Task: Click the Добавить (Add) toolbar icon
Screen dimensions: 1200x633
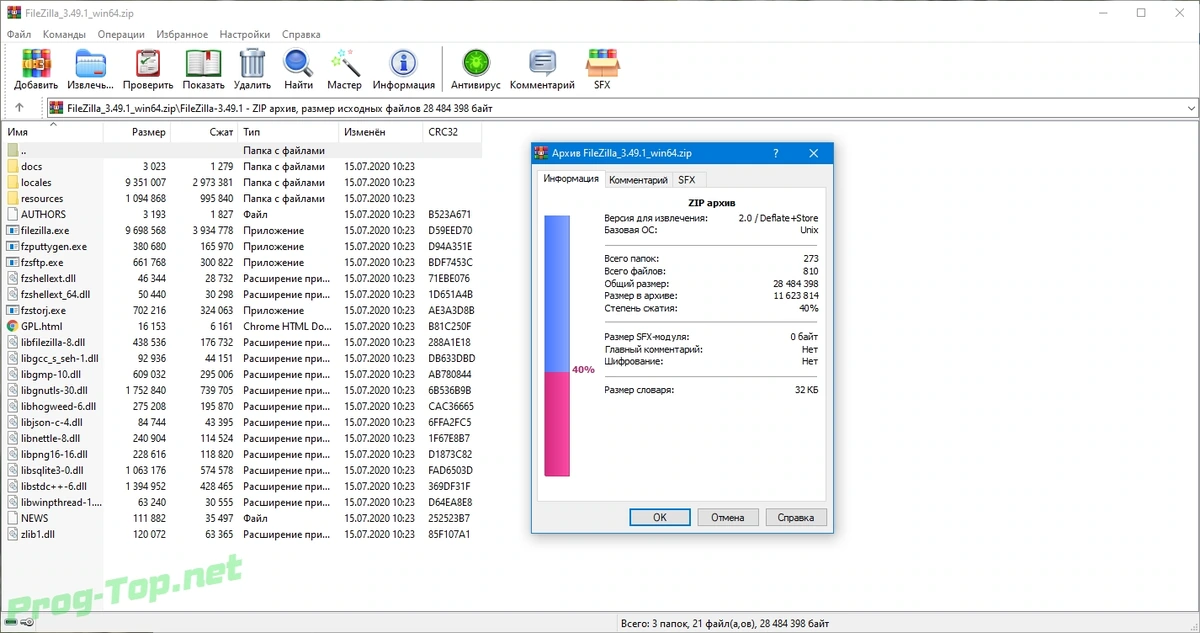Action: point(36,63)
